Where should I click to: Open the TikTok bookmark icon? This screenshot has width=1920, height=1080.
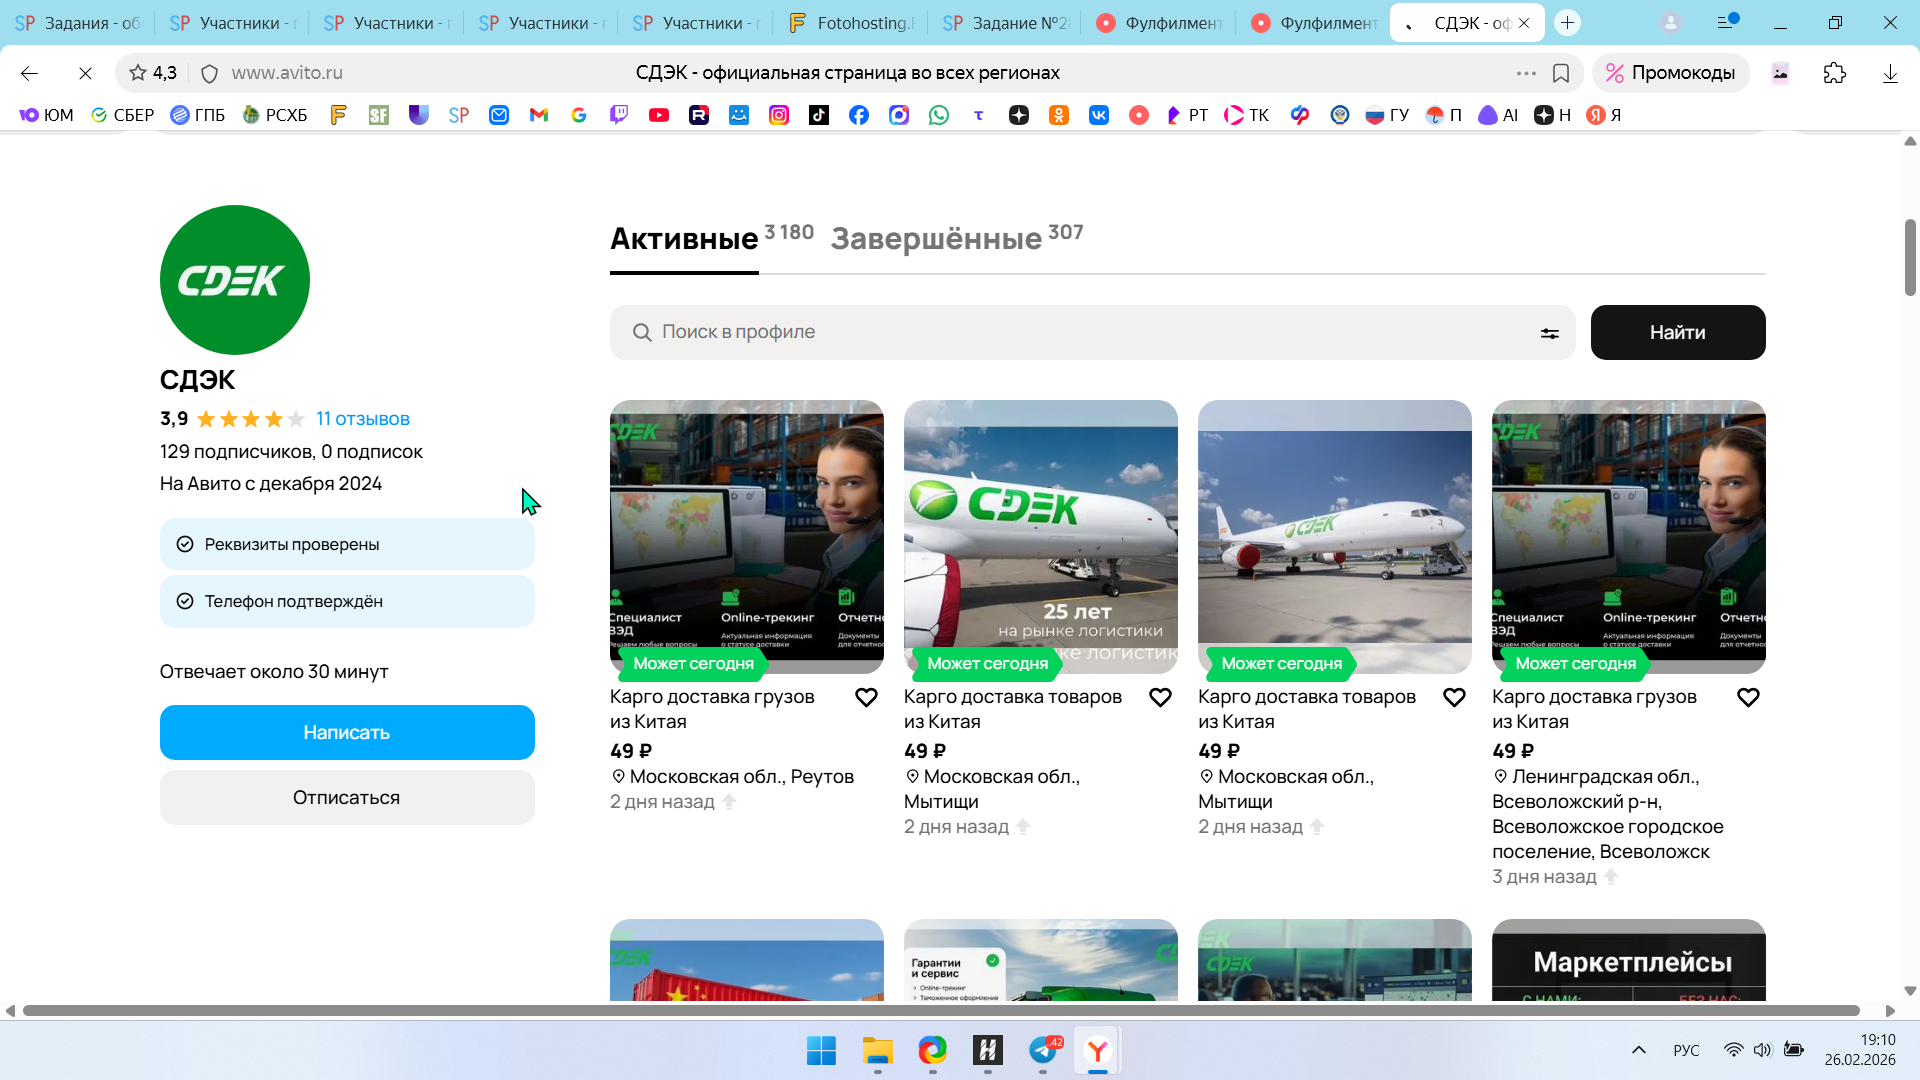pyautogui.click(x=818, y=115)
